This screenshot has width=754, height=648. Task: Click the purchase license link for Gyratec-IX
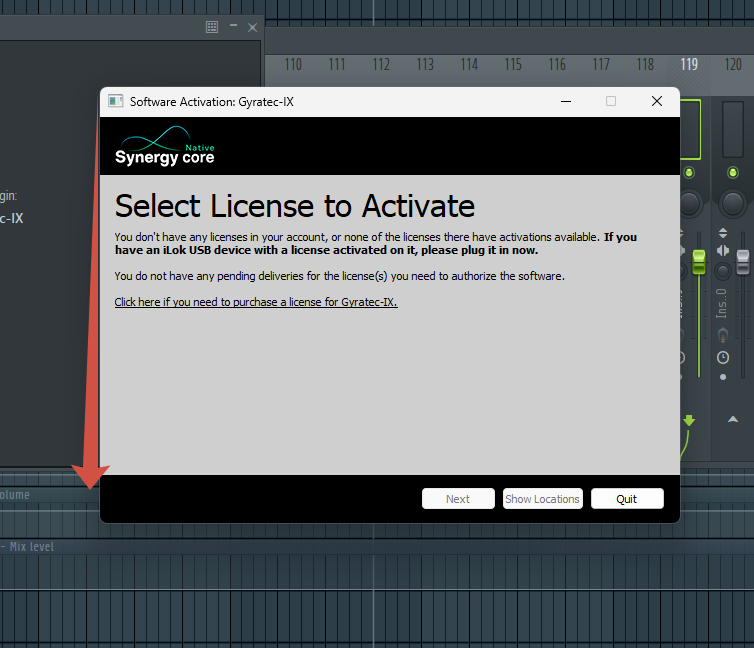pyautogui.click(x=256, y=302)
